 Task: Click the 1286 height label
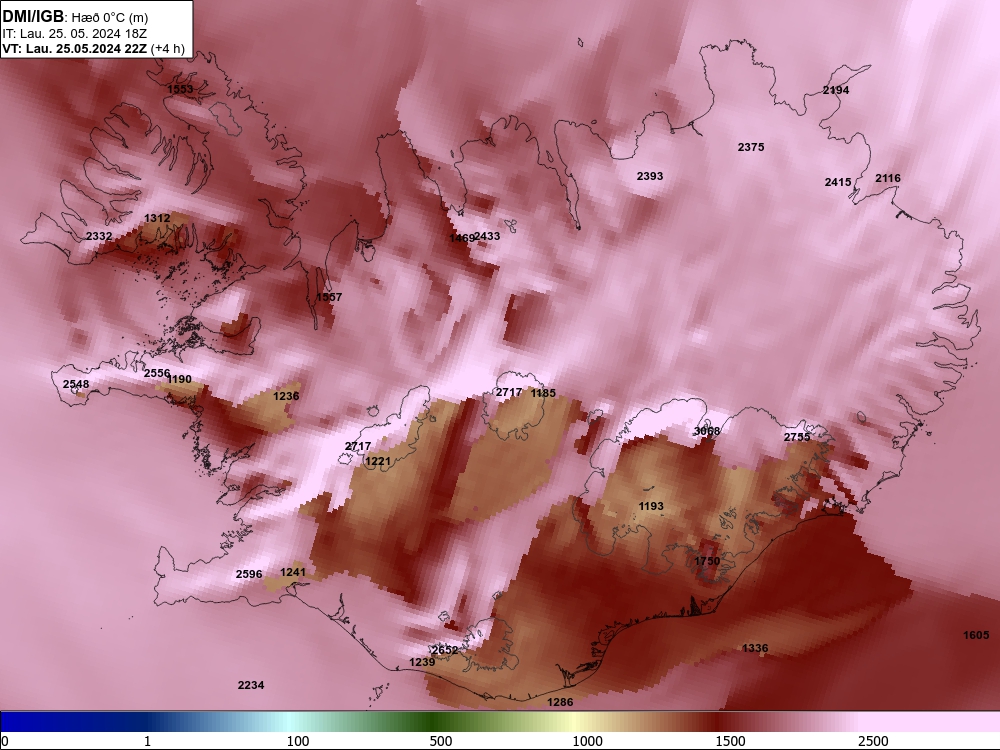coord(560,702)
